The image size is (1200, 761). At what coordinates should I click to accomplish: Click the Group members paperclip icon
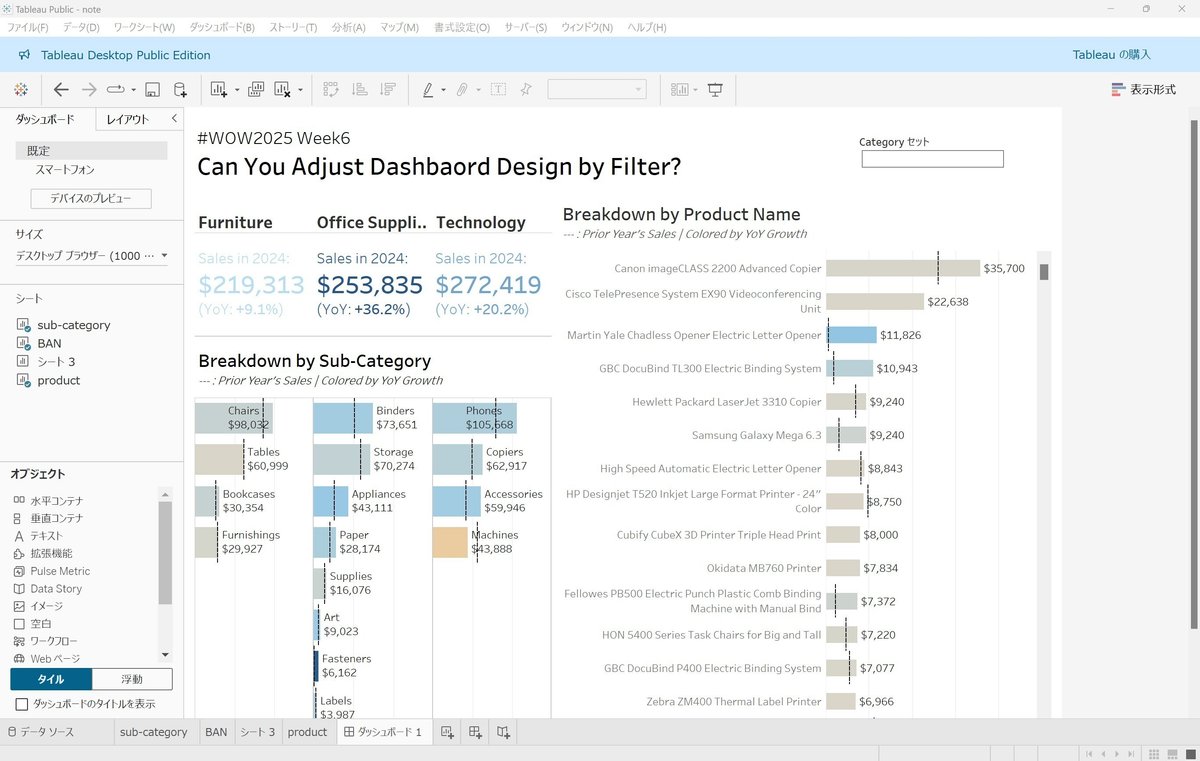click(462, 90)
